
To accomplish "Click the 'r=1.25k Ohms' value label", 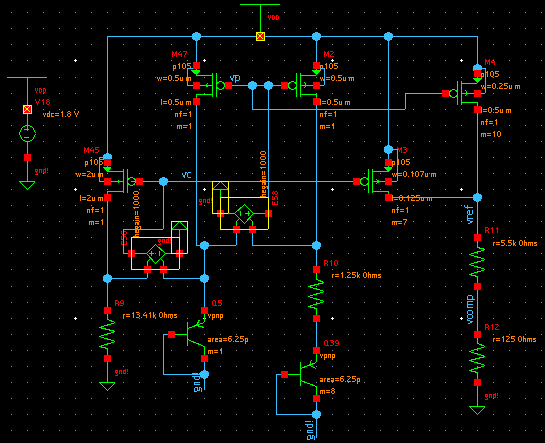I will pos(356,275).
